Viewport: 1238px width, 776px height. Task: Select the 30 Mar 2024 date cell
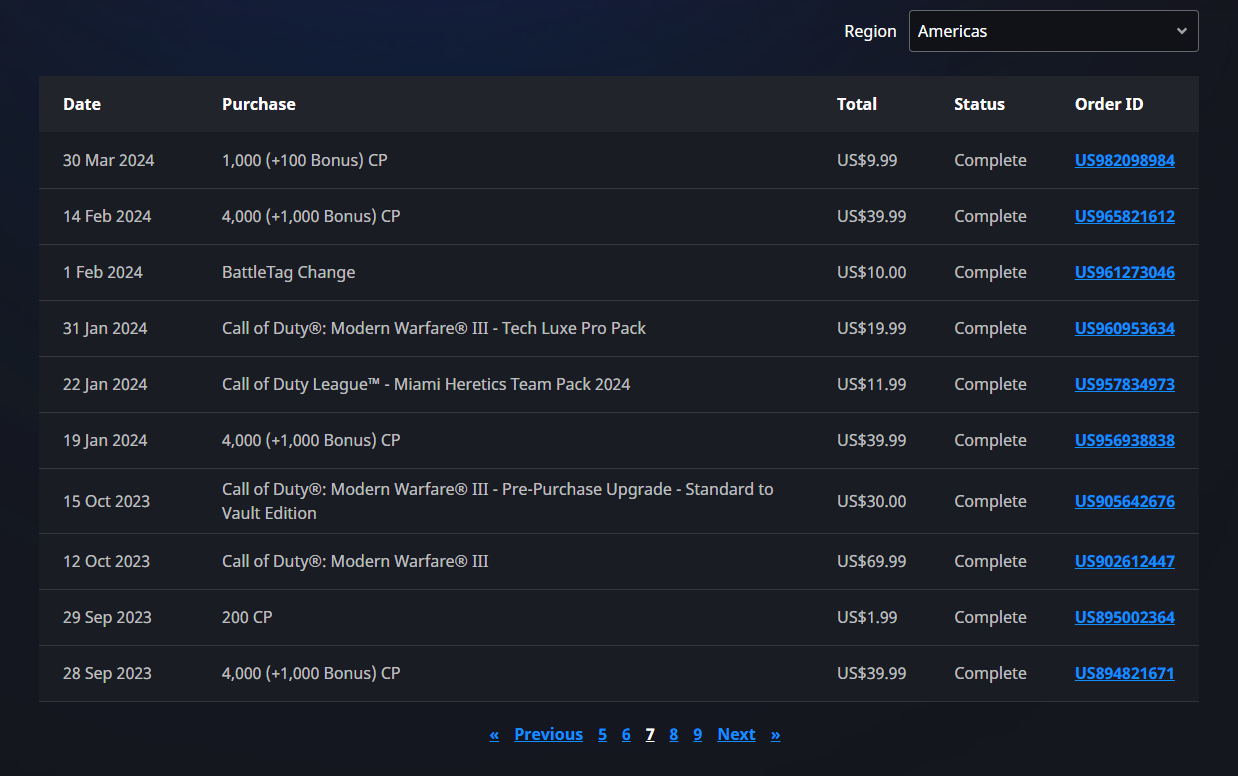[109, 160]
